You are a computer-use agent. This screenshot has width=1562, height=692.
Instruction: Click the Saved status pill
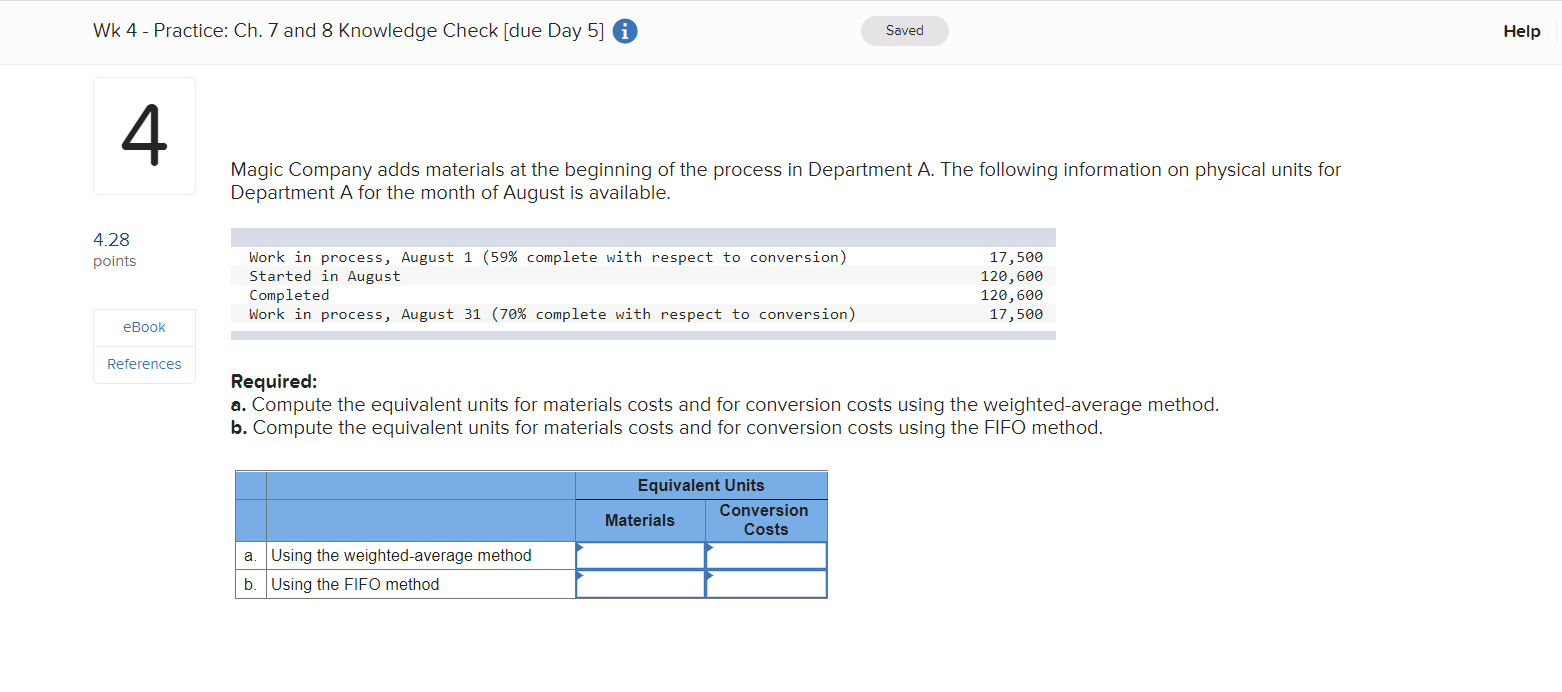point(904,31)
